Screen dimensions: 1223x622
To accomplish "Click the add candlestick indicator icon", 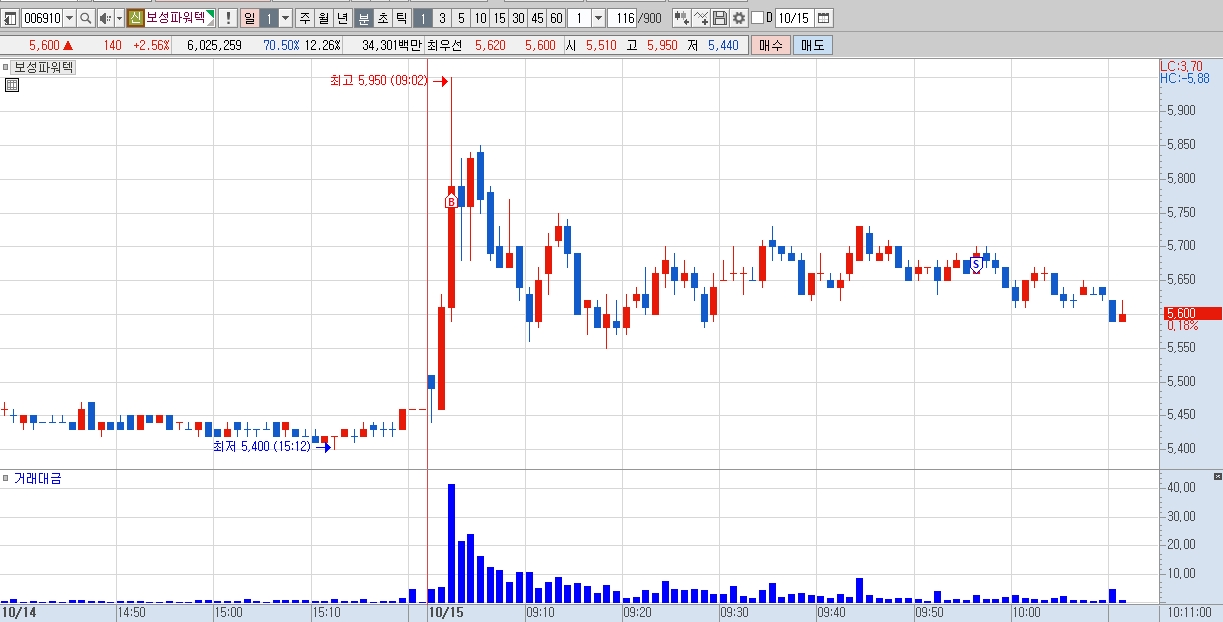I will point(681,18).
